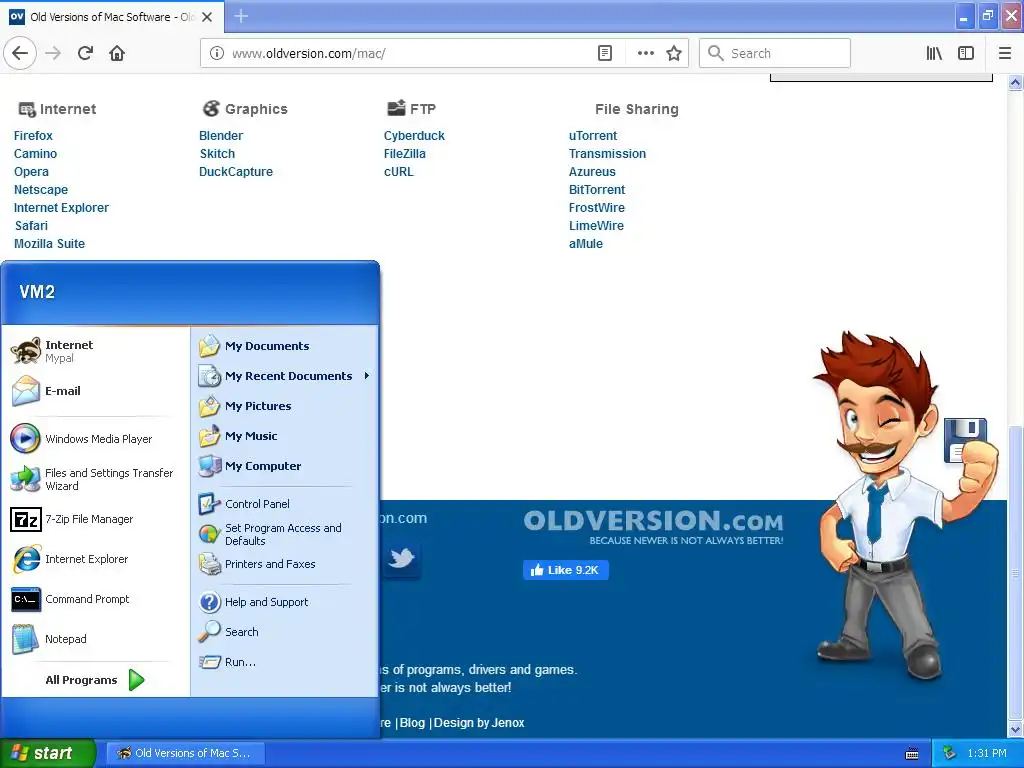Open the FileZilla link

[404, 153]
